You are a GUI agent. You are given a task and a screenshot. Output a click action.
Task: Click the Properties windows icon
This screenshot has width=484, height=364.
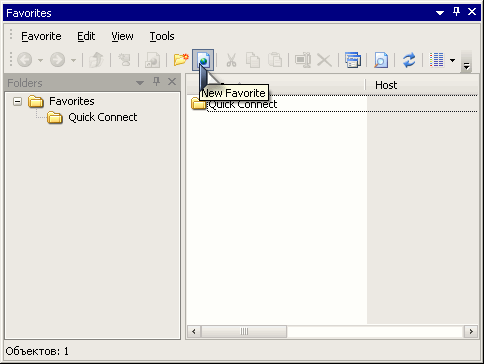[x=353, y=60]
